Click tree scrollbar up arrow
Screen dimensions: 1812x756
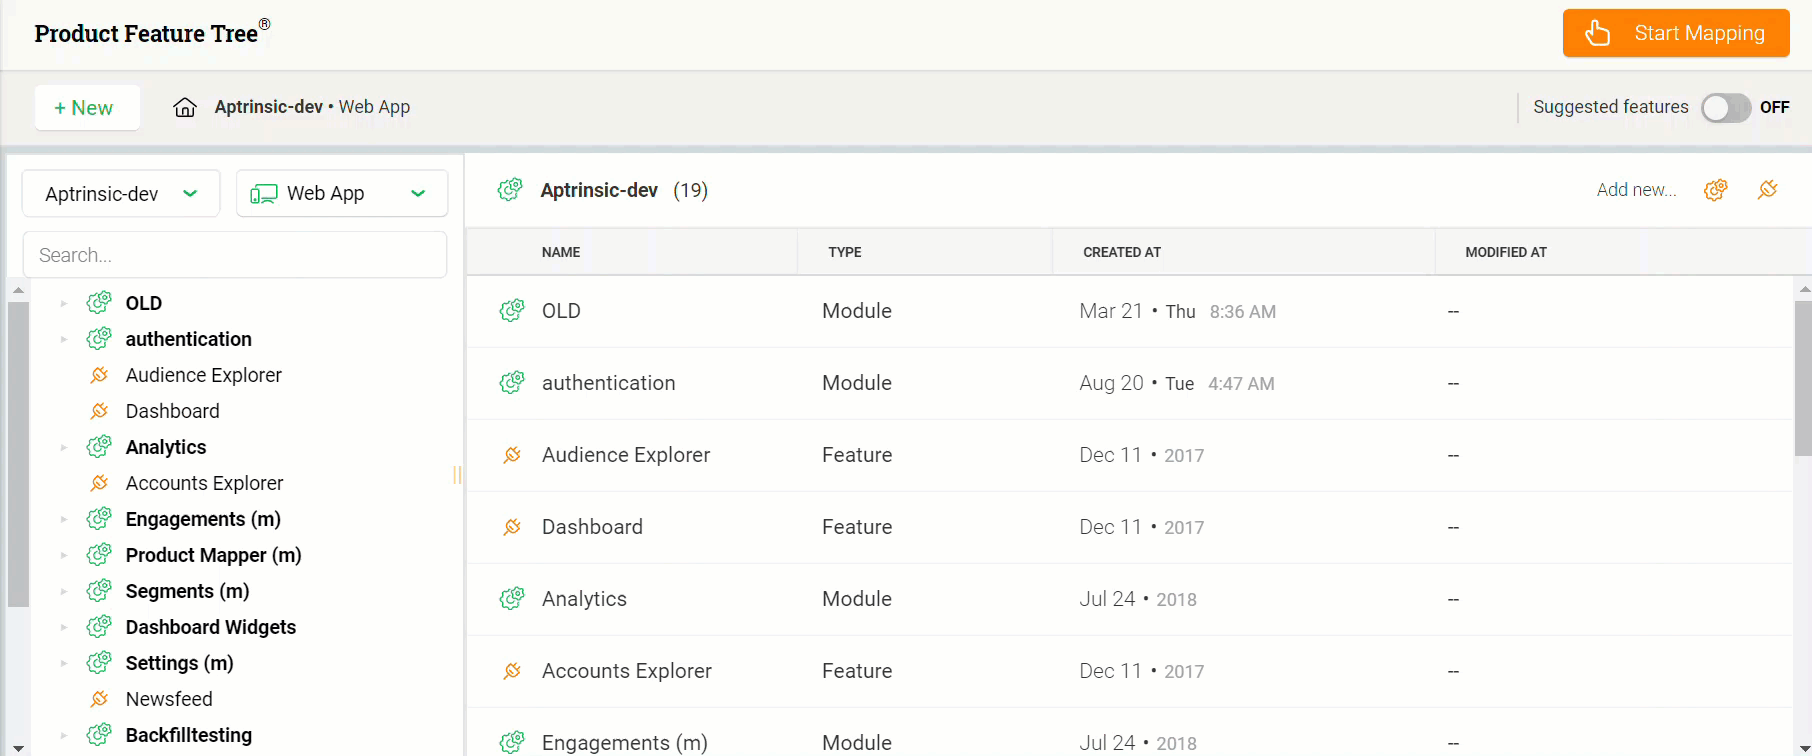click(18, 290)
